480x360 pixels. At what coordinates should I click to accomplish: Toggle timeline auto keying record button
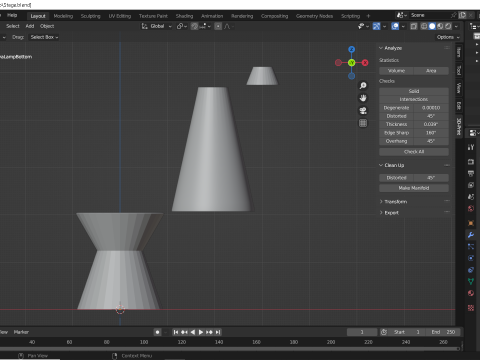[157, 332]
